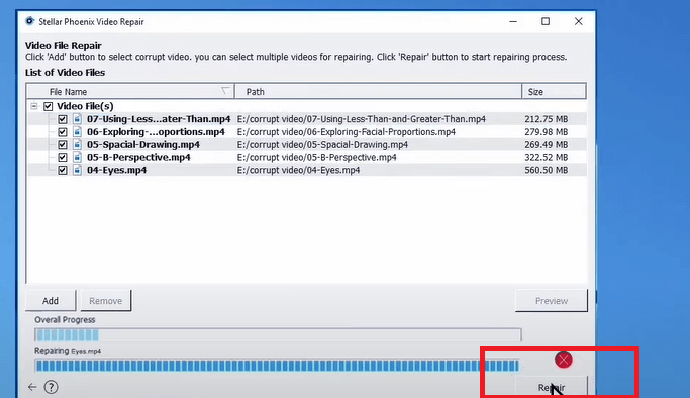The image size is (690, 398).
Task: Click the File Name column header
Action: [x=130, y=92]
